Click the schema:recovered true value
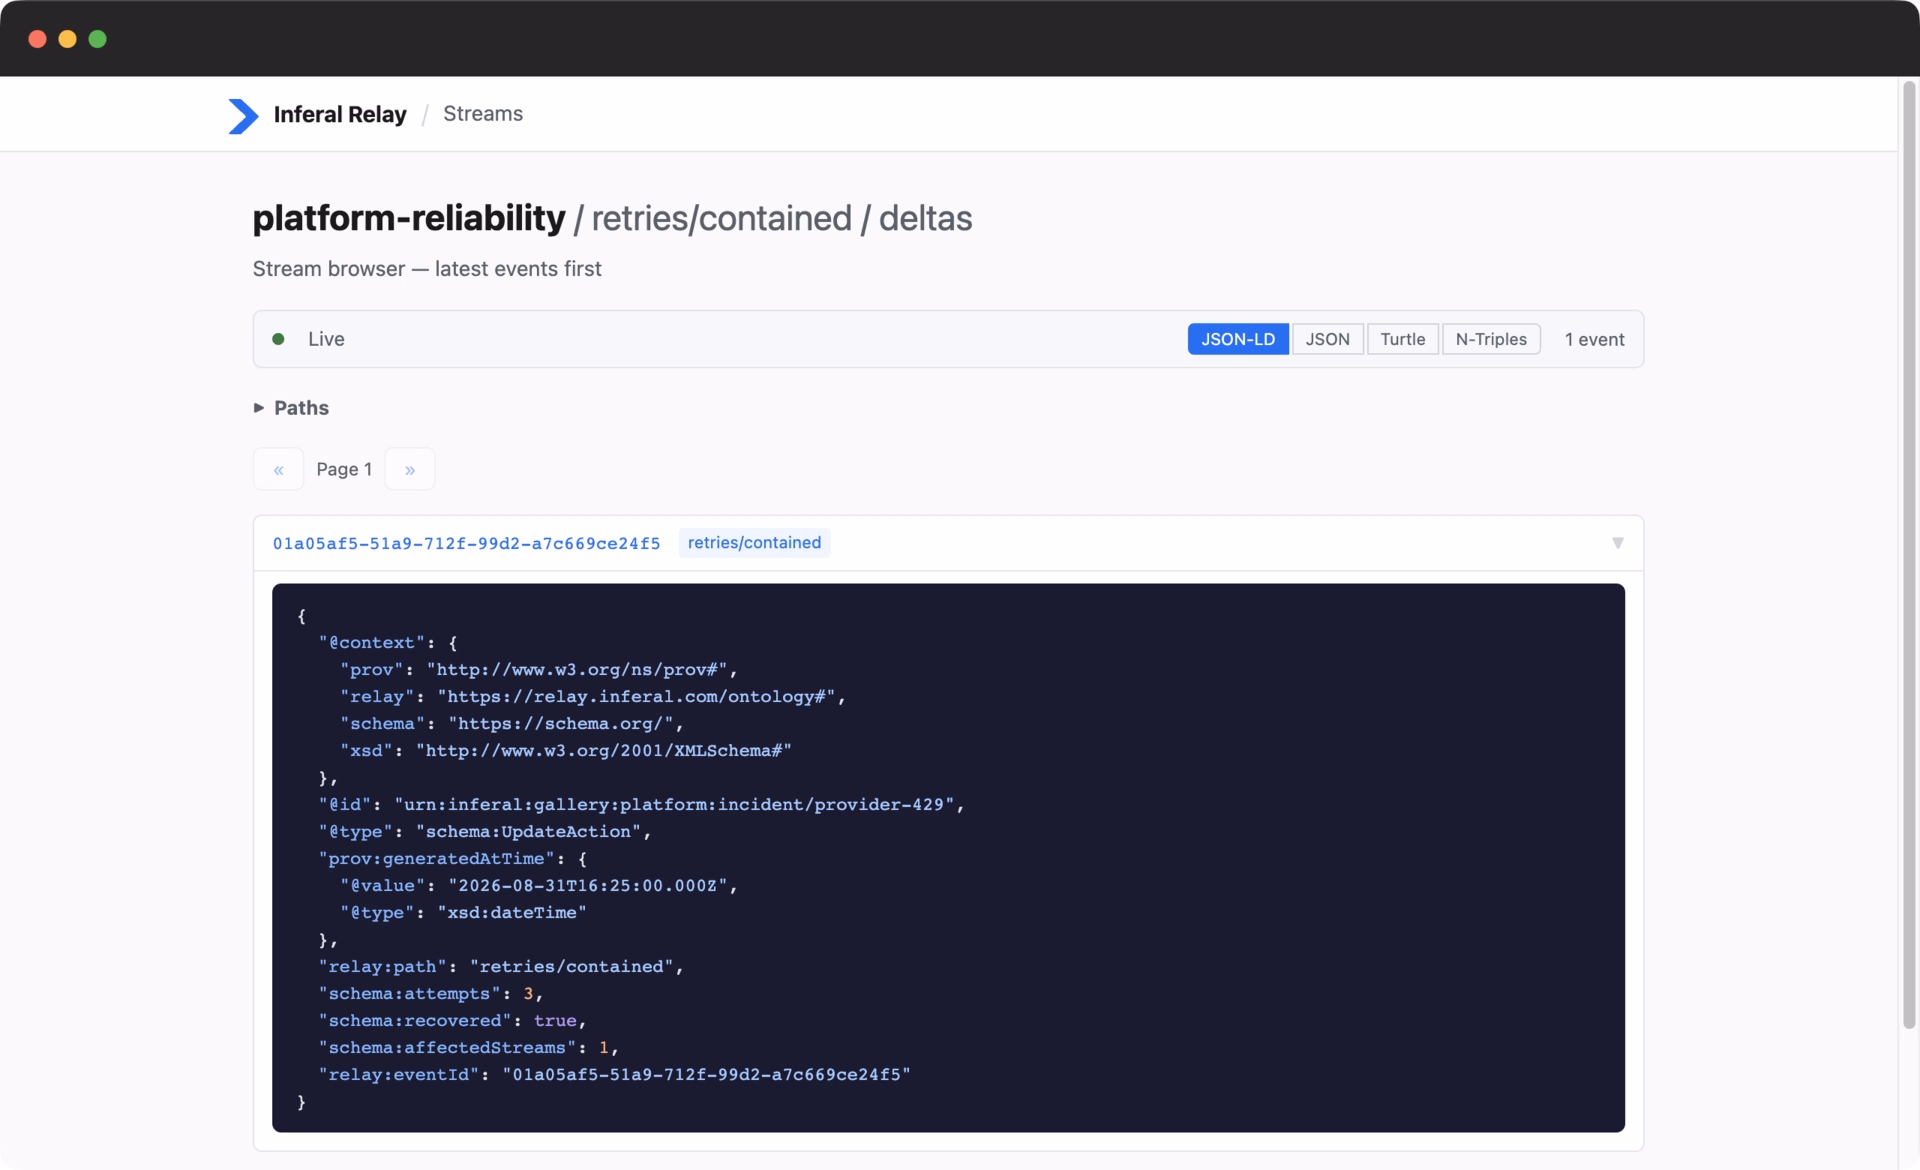Viewport: 1920px width, 1170px height. [555, 1021]
